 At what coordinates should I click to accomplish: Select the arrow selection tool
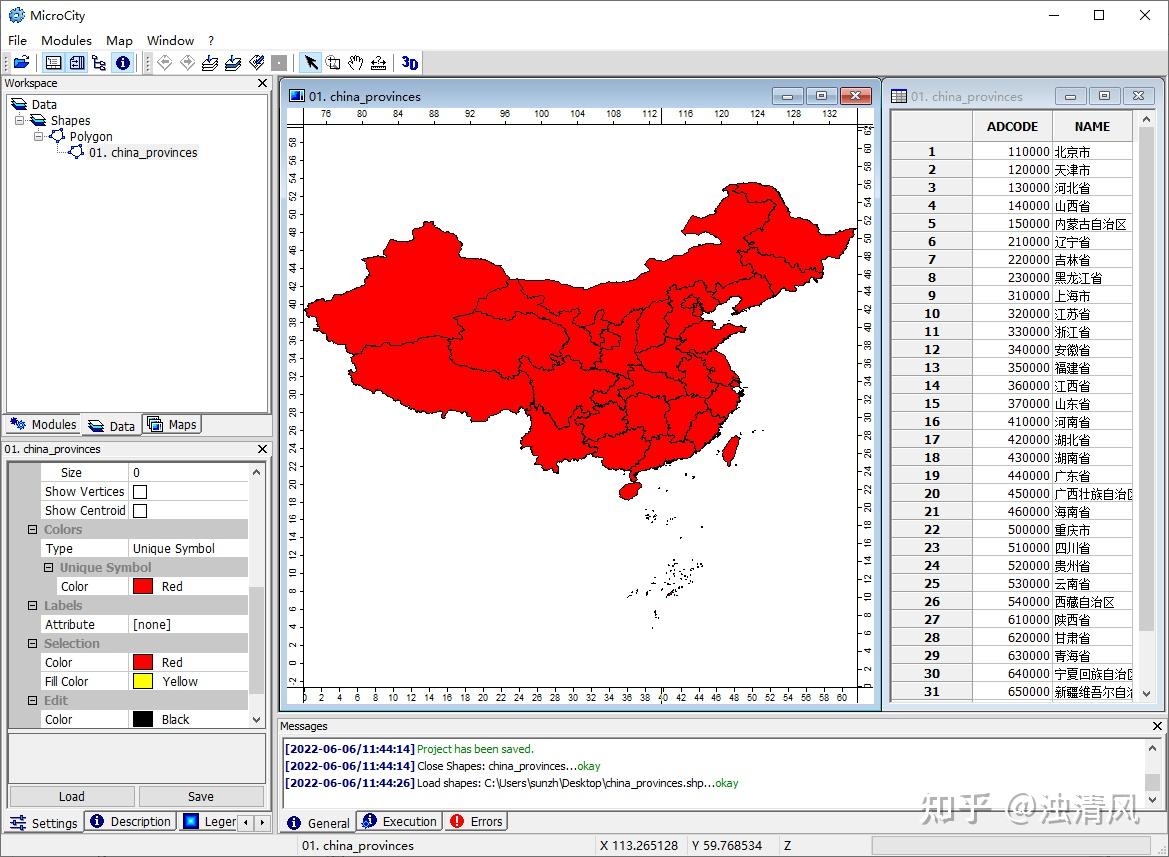pos(312,63)
